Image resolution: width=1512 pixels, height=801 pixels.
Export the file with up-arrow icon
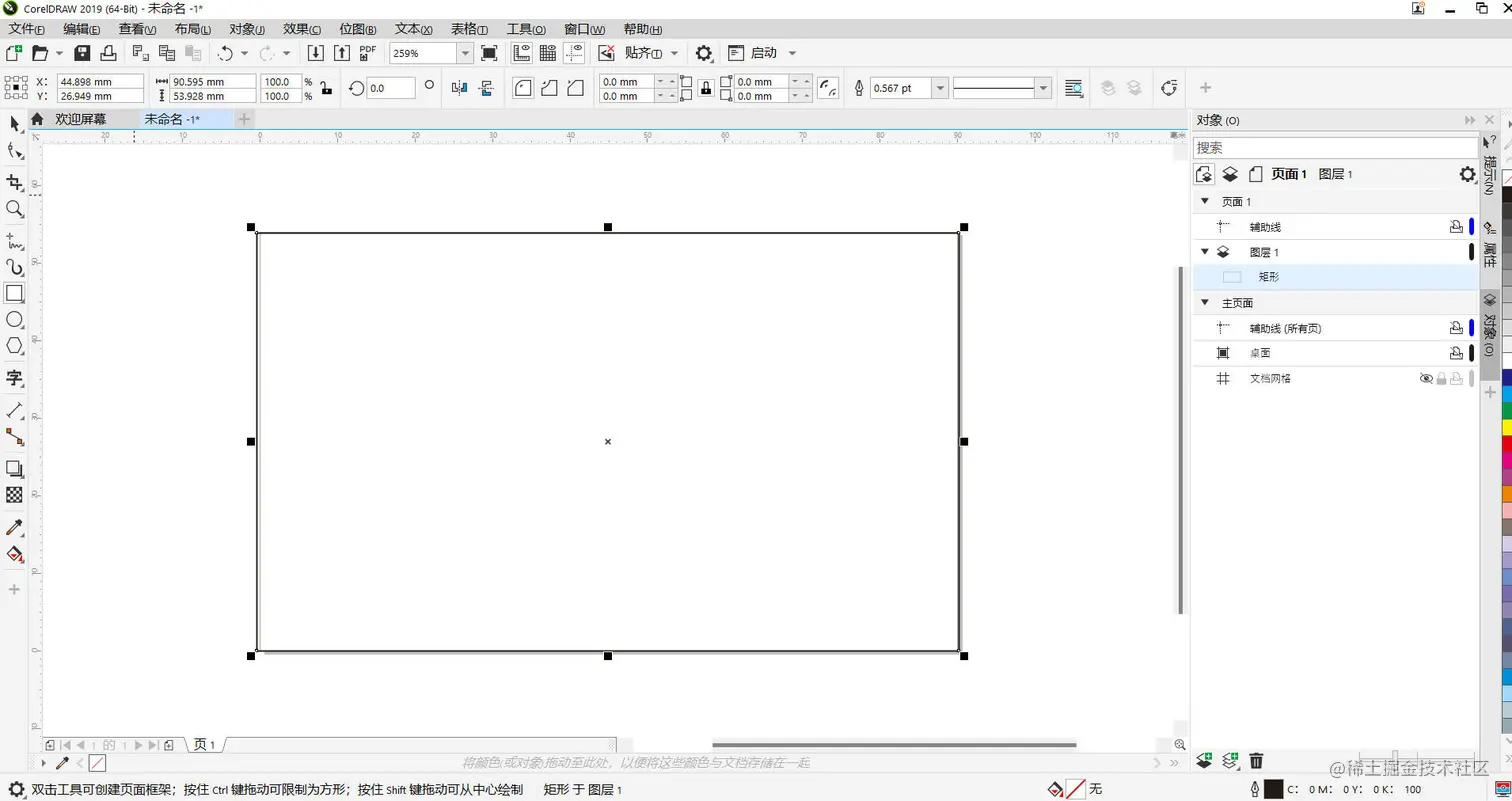[x=341, y=53]
